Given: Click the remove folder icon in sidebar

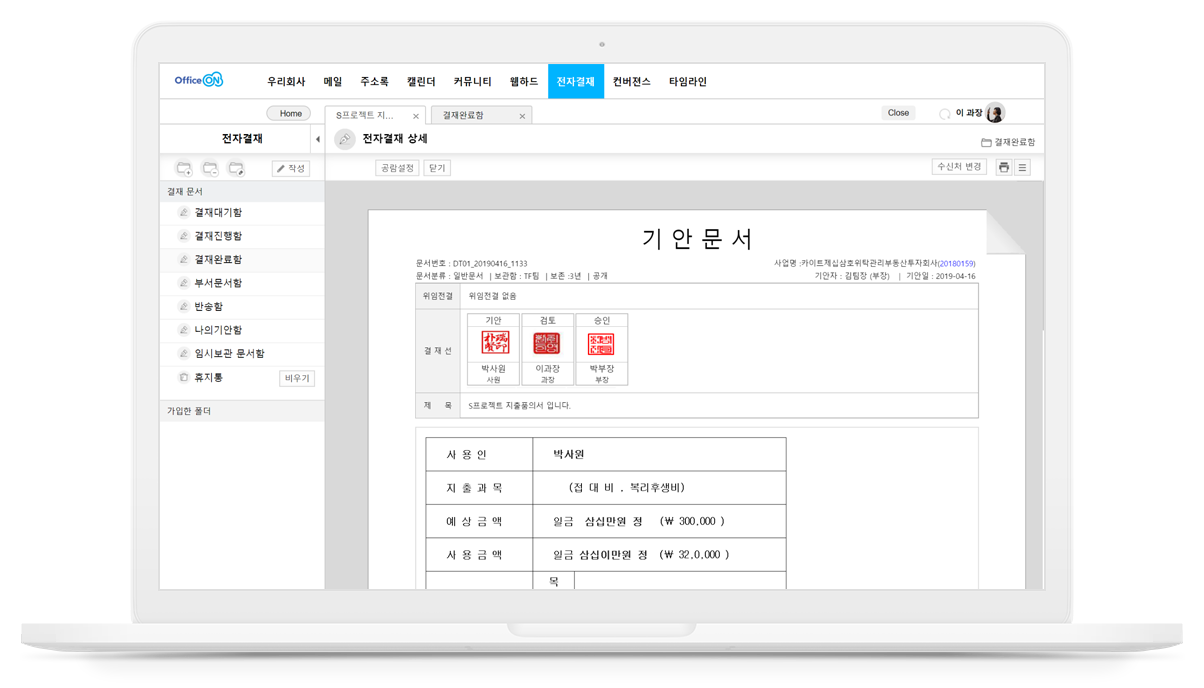Looking at the screenshot, I should point(210,169).
